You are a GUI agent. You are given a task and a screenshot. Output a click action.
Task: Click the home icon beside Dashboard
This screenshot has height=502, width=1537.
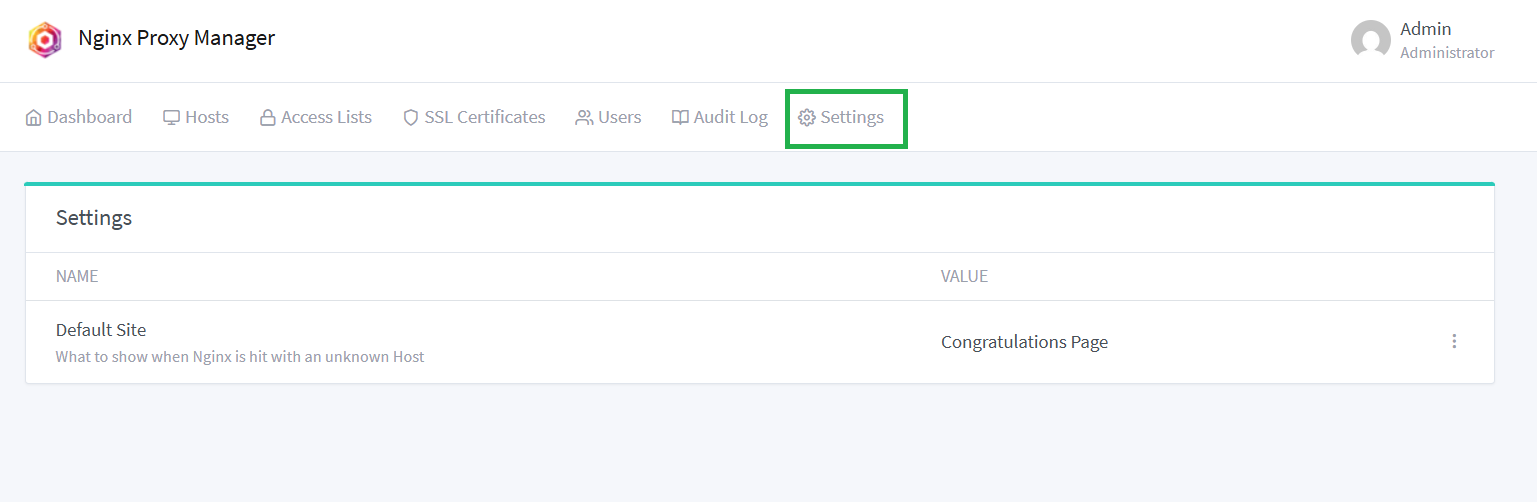(x=34, y=118)
